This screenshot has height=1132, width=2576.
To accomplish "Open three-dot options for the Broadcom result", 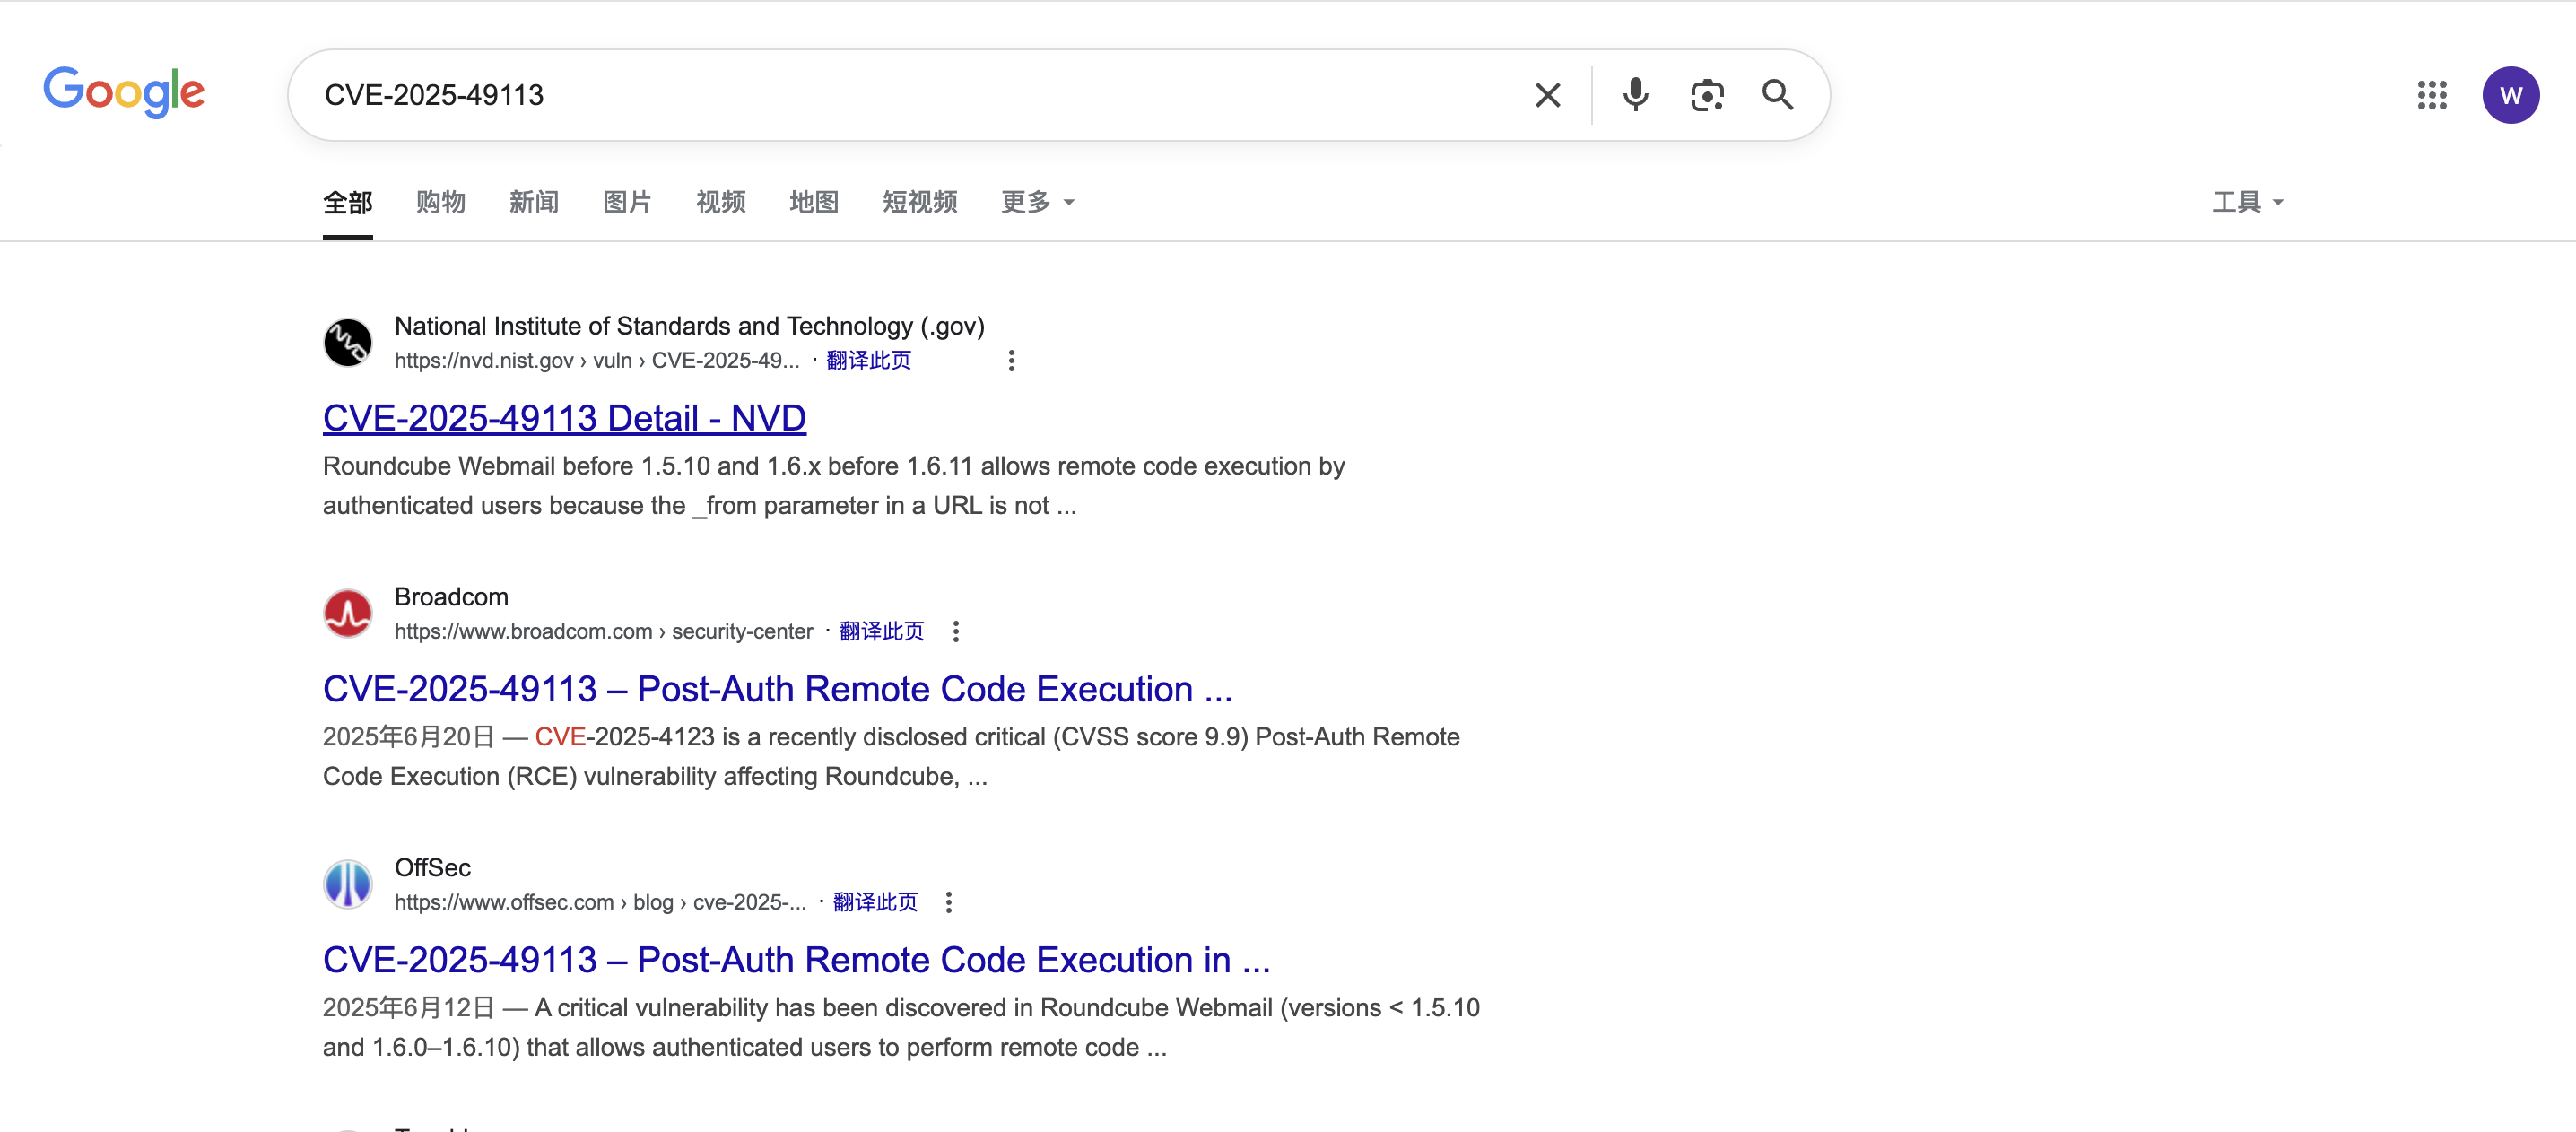I will [x=955, y=631].
